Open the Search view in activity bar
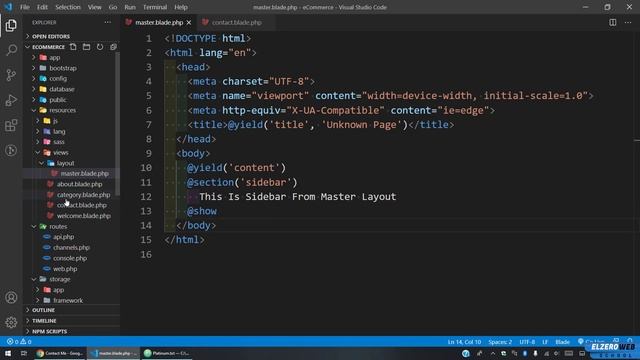 coord(11,50)
